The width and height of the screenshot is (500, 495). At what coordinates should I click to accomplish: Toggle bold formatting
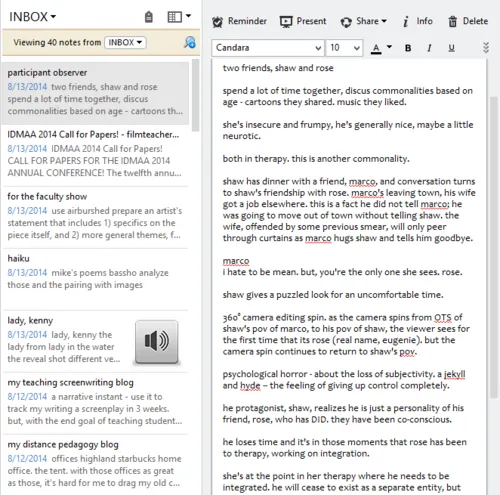pos(408,48)
